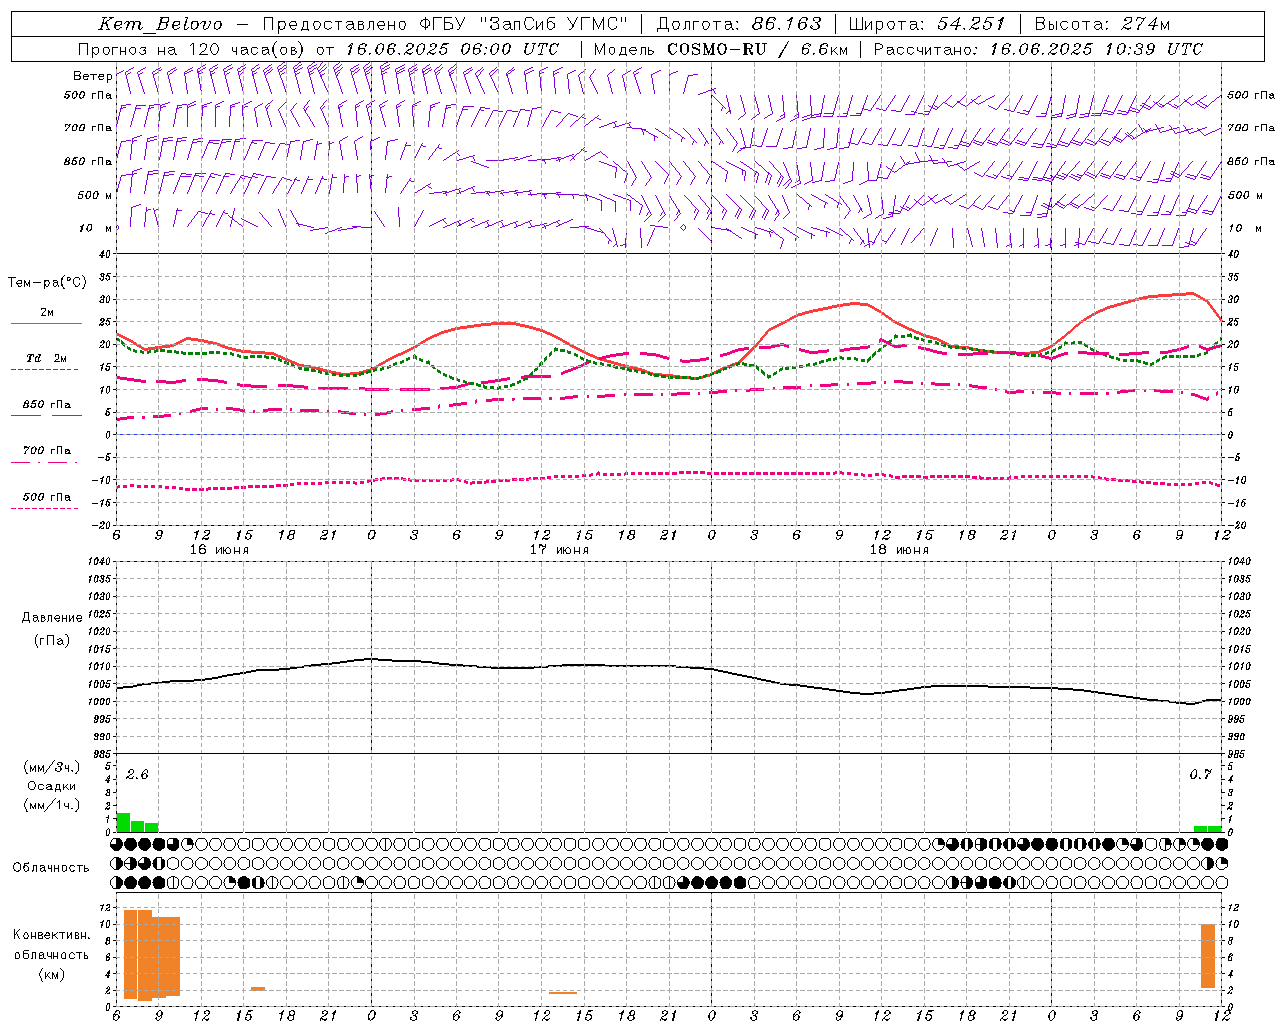
Task: Click the precipitation total value 0.7
Action: [1200, 775]
